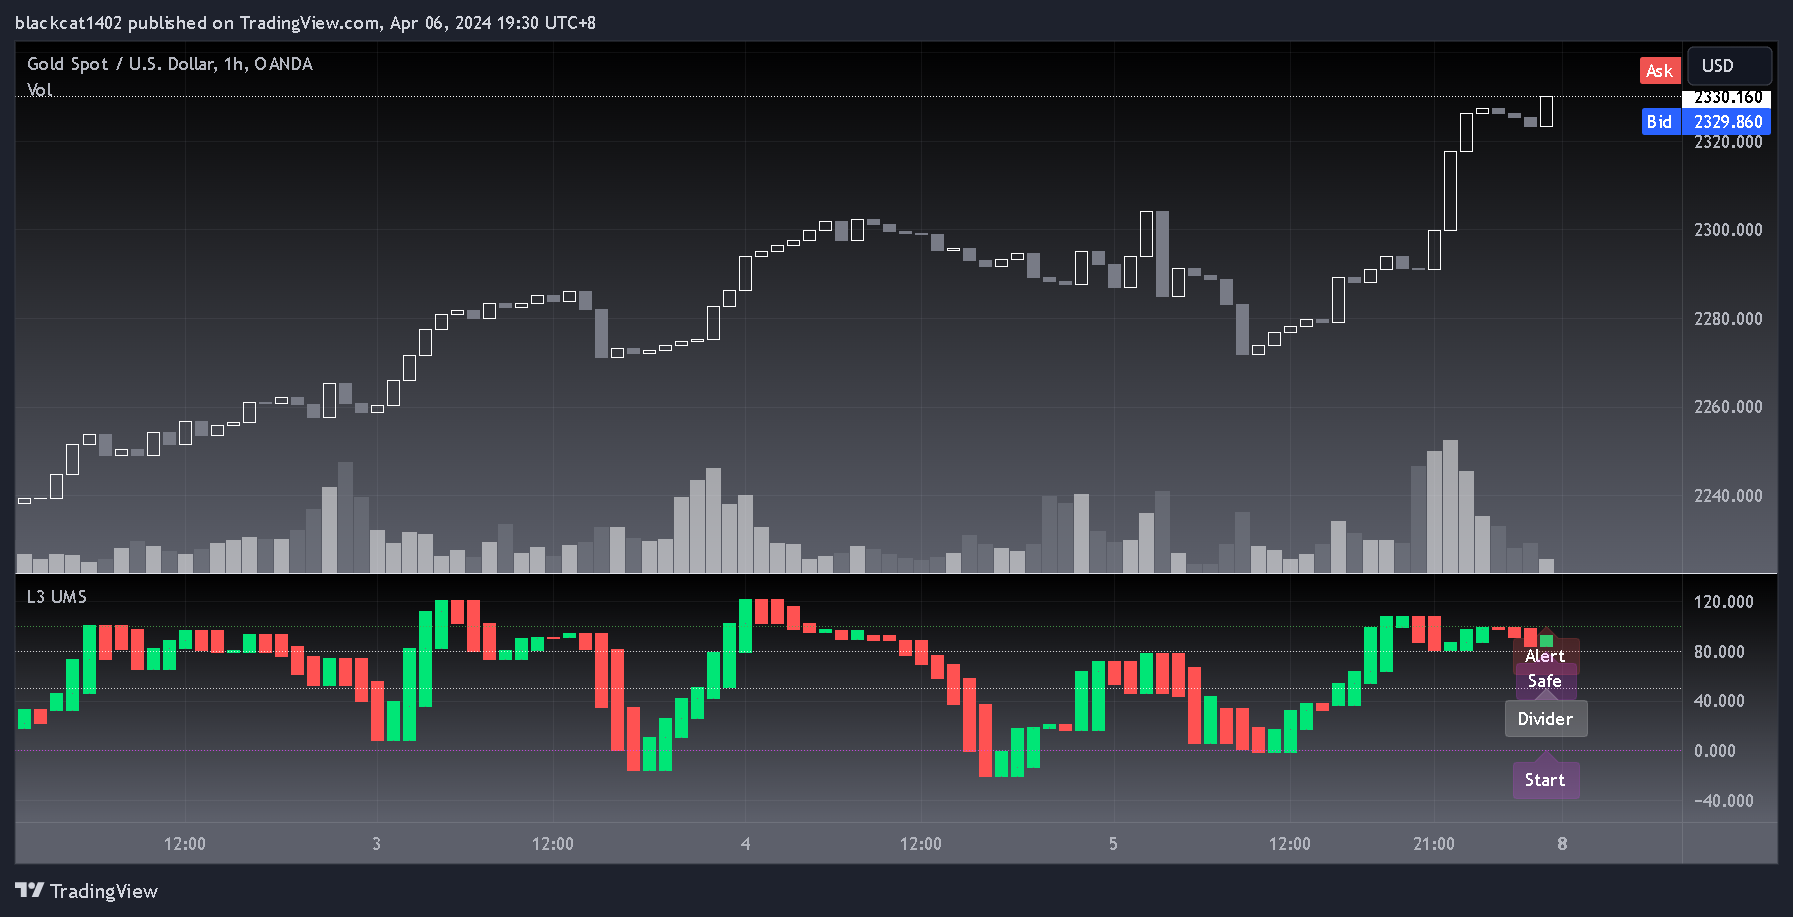Screen dimensions: 1793x917
Task: Click the Vol indicator legend
Action: [39, 90]
